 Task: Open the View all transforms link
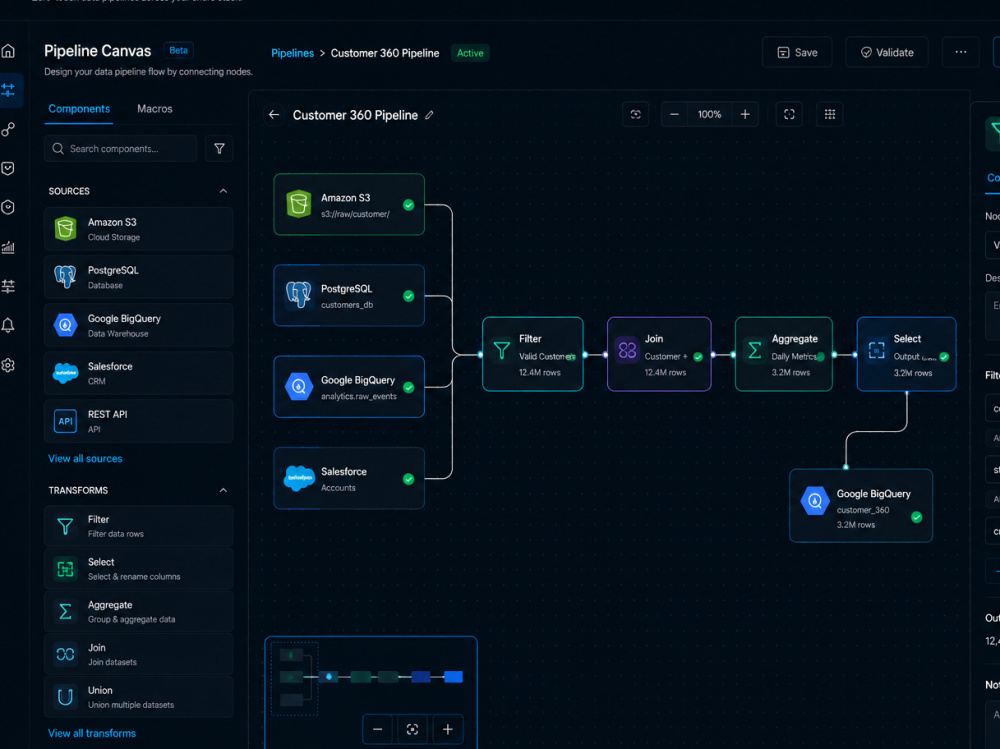point(92,734)
